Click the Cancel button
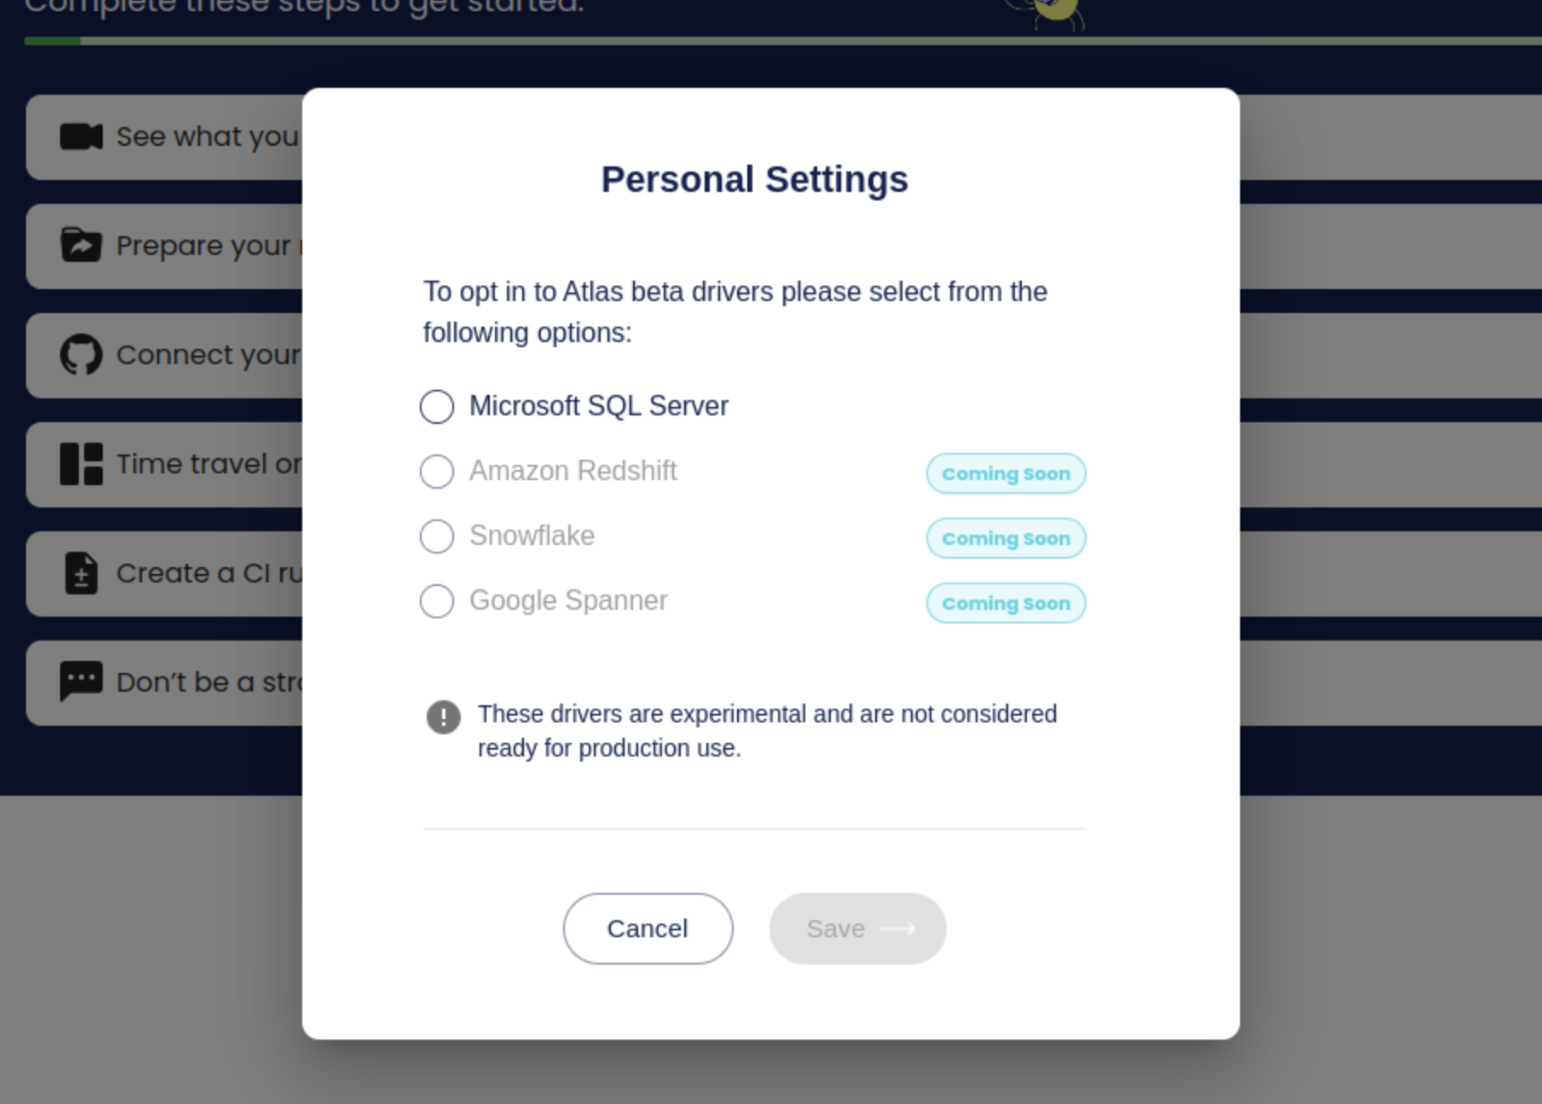This screenshot has width=1542, height=1104. coord(647,928)
